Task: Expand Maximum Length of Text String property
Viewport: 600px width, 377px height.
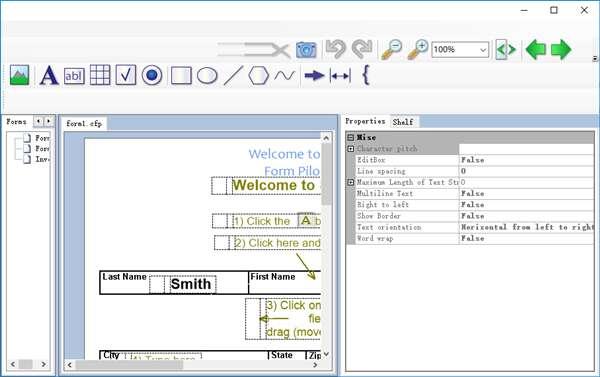Action: coord(351,183)
